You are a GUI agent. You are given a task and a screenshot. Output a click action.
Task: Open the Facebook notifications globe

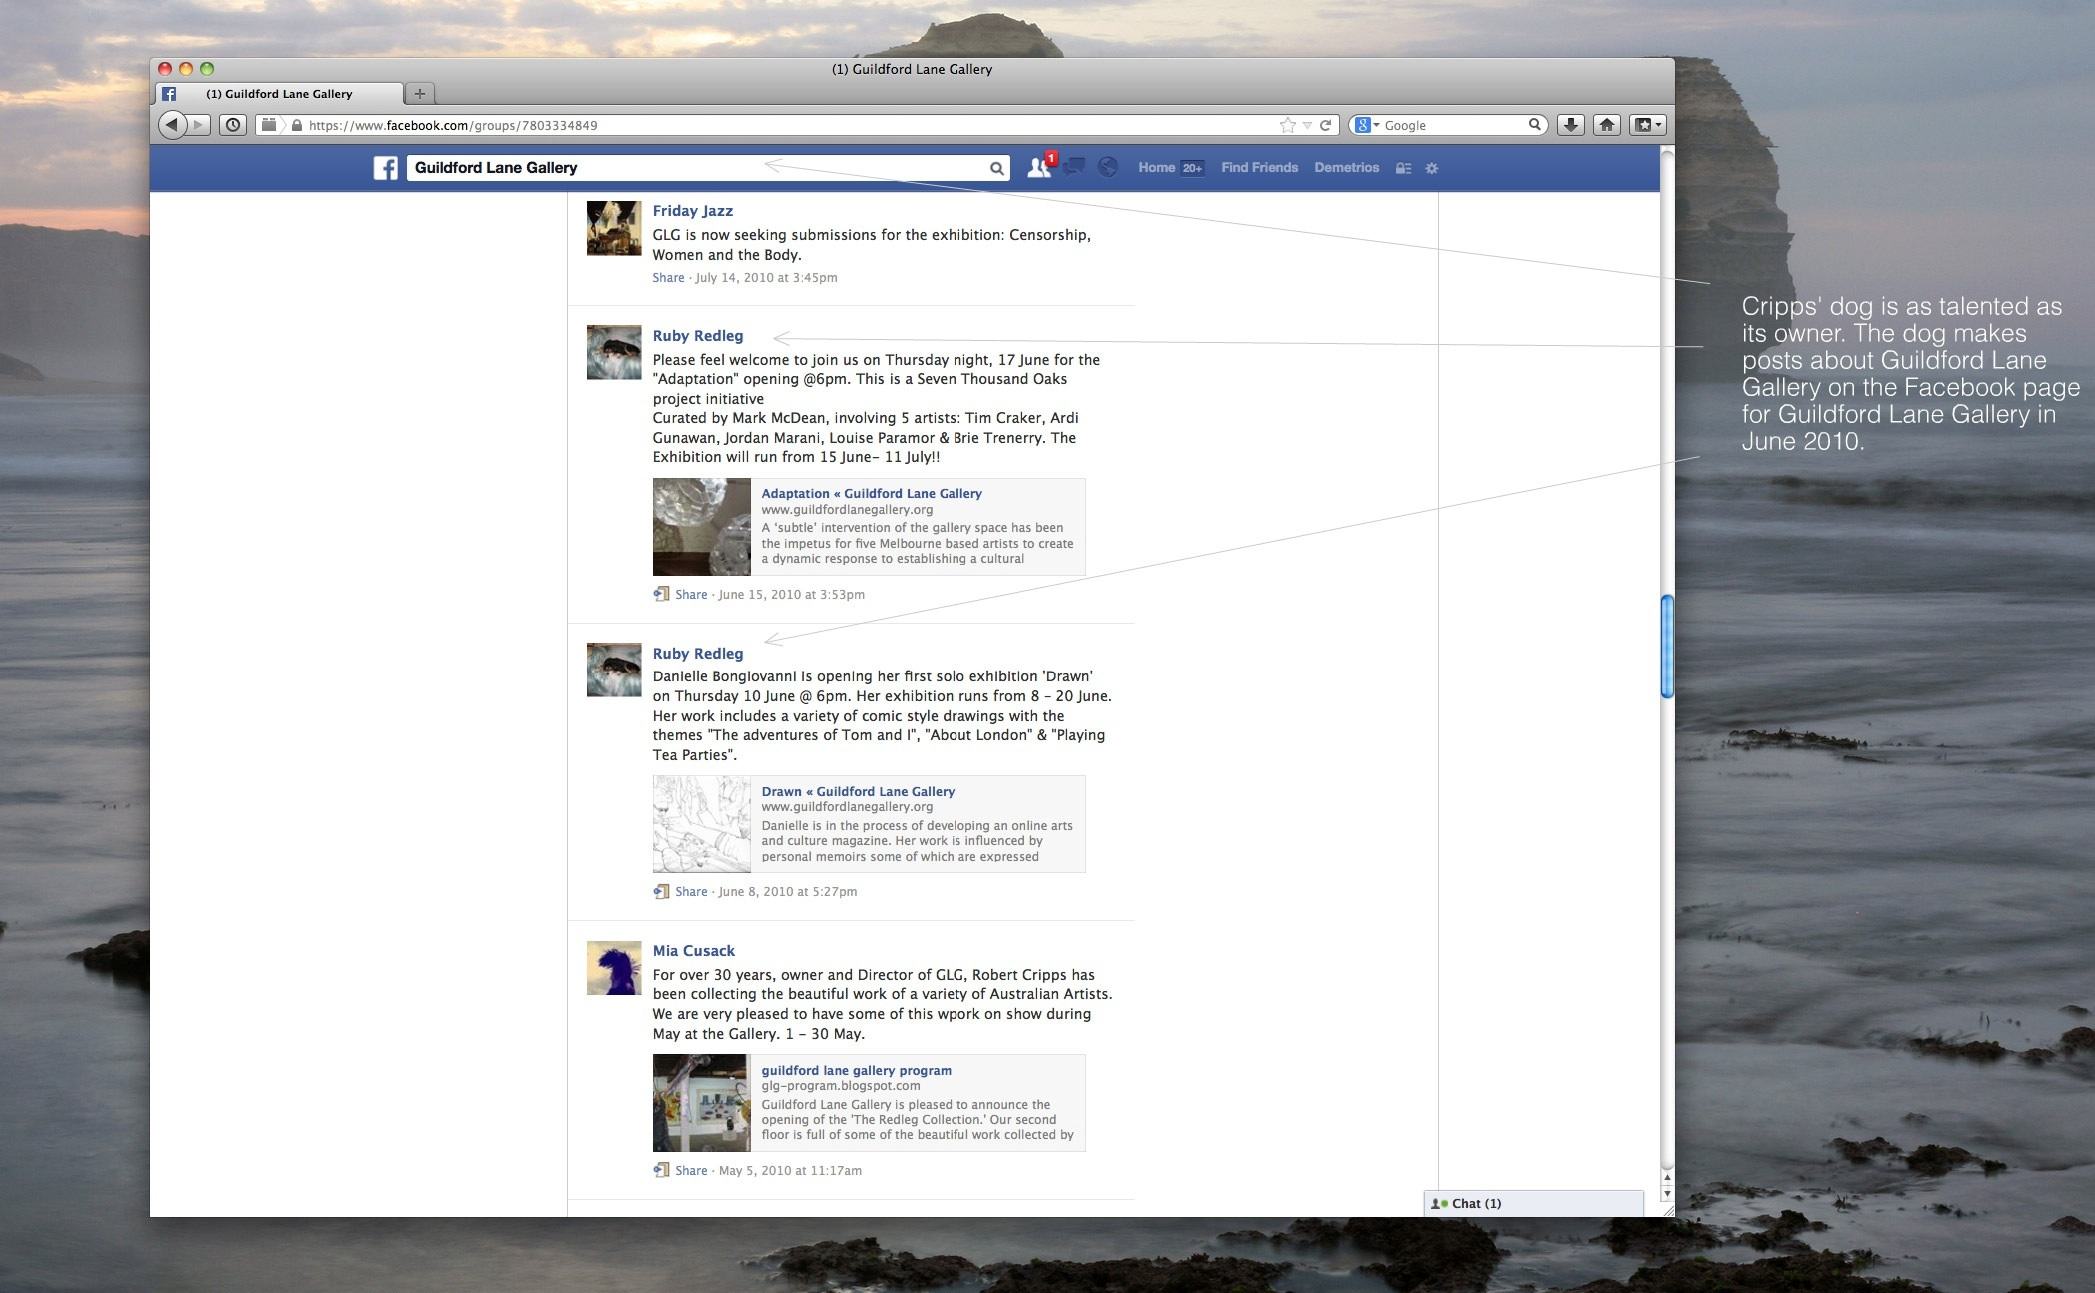click(1108, 167)
